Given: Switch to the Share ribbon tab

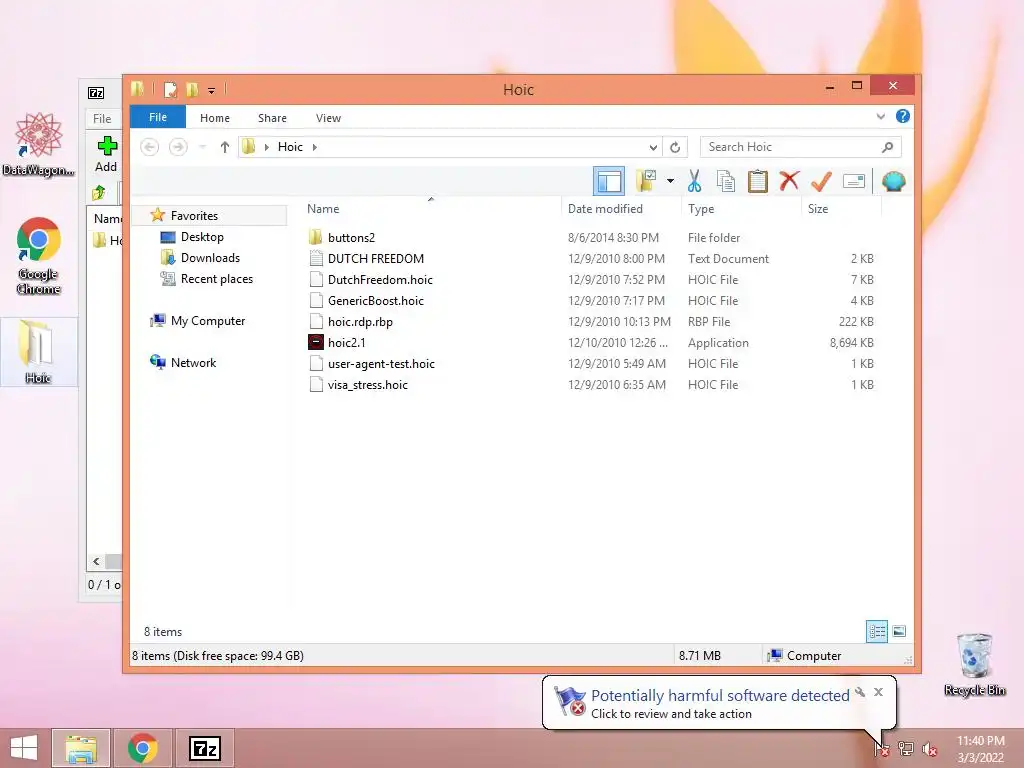Looking at the screenshot, I should (272, 118).
